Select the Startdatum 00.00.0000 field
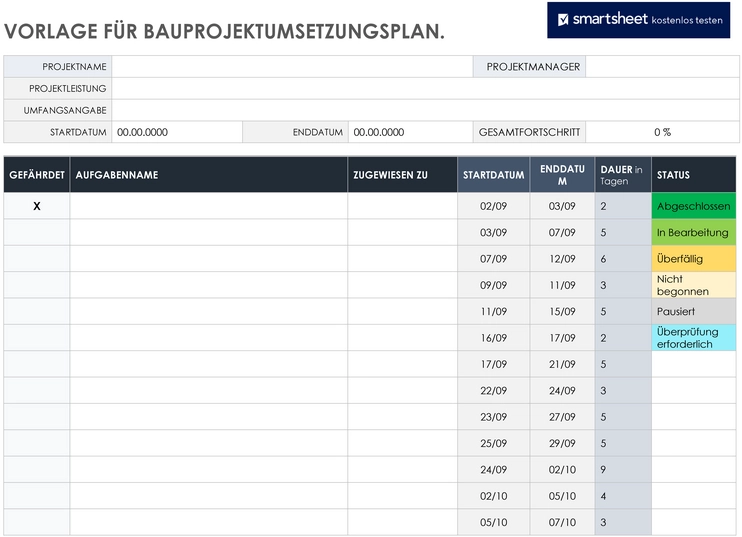Screen dimensions: 742x537 tap(177, 132)
